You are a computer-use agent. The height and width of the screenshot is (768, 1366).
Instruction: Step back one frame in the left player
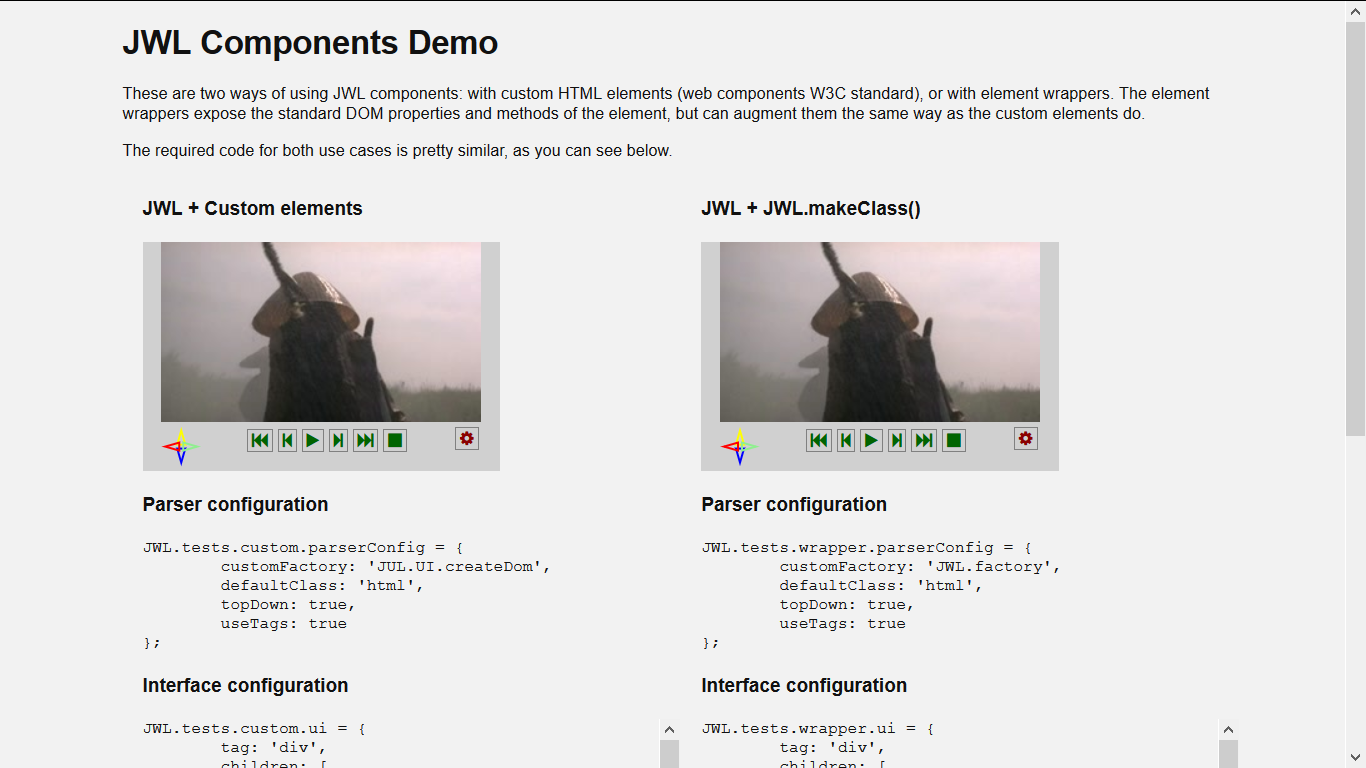point(287,439)
